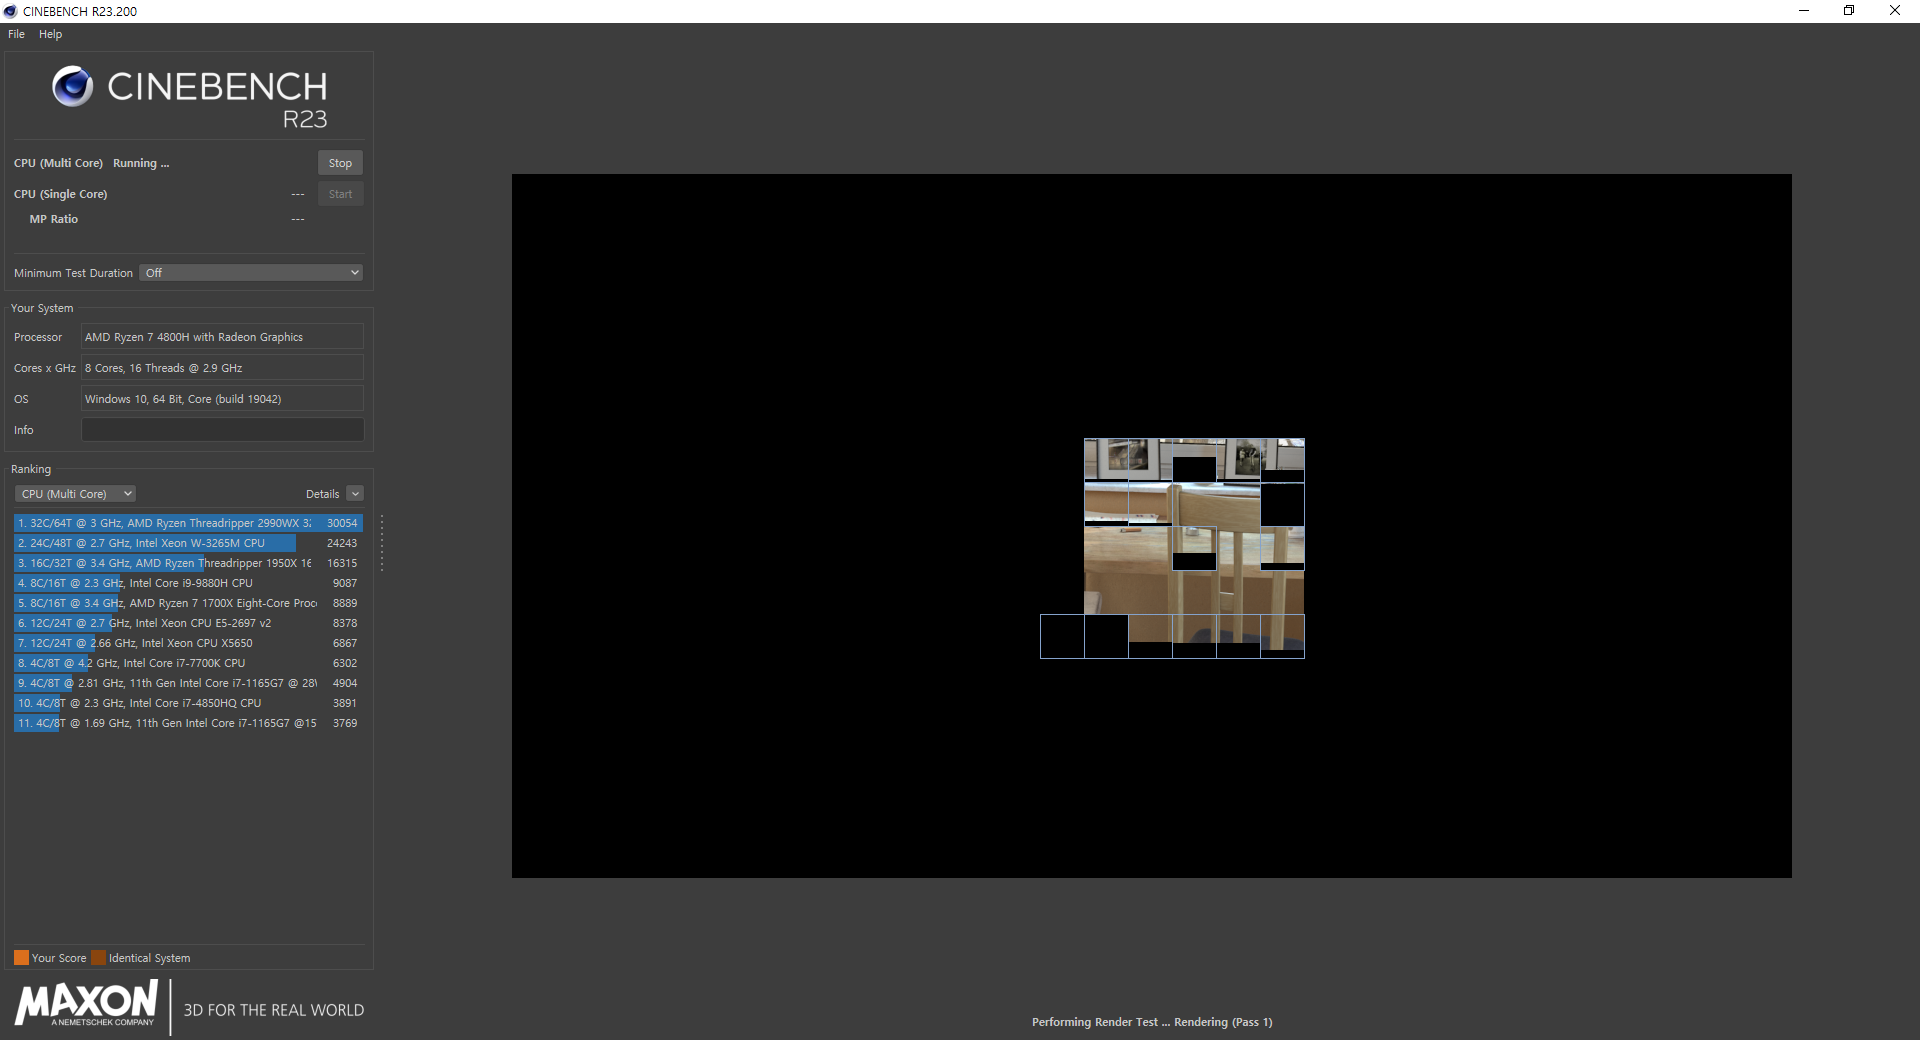Select the i7-1165G7 1.69 GHz ranking row

[188, 723]
